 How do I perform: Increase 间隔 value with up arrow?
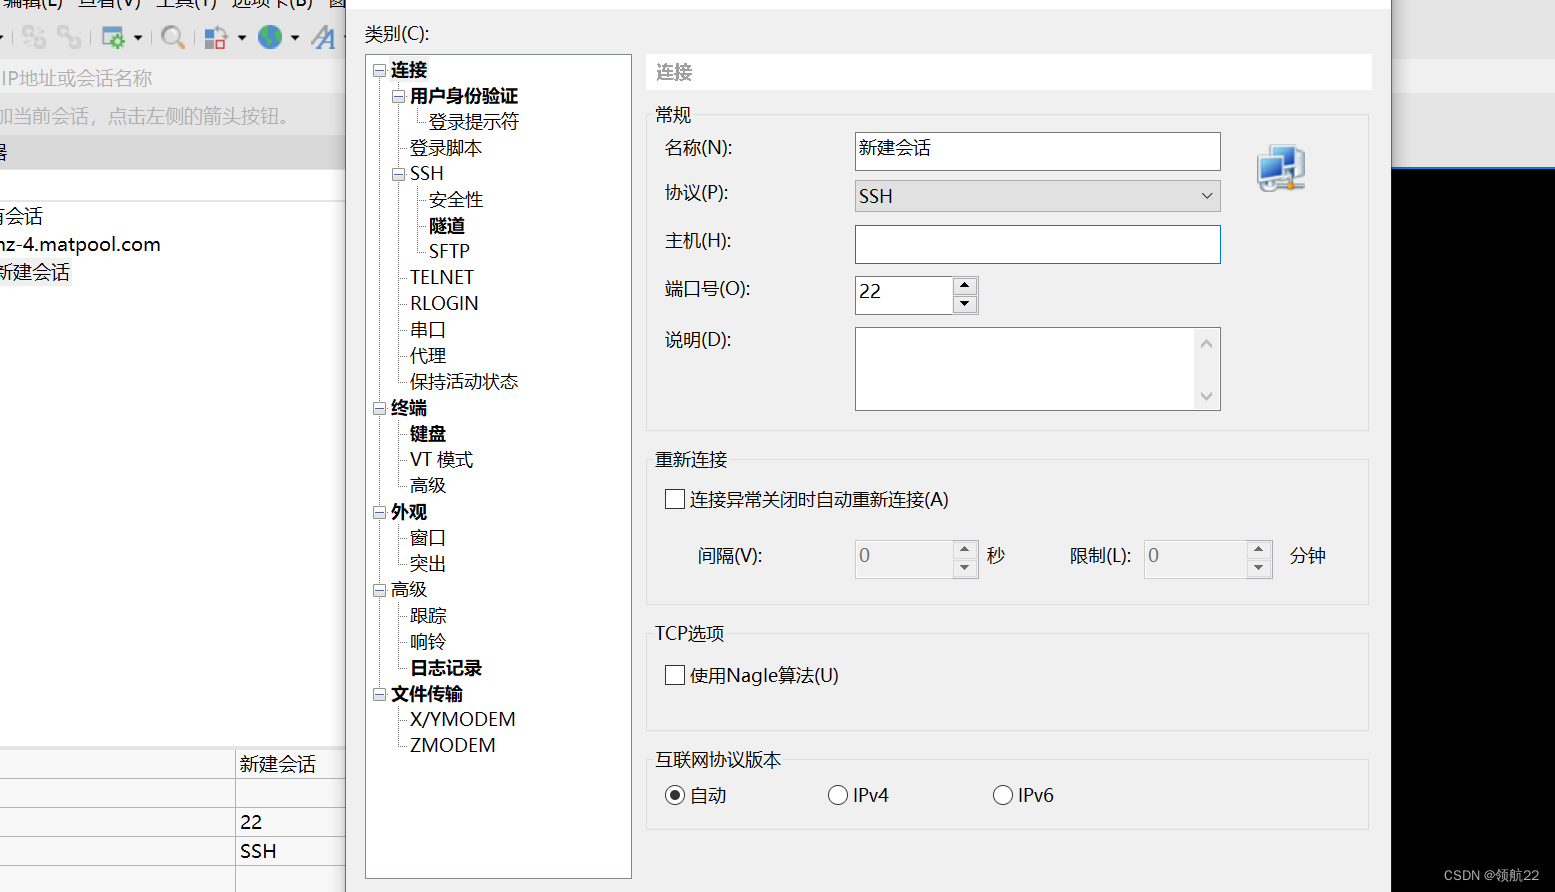(x=965, y=549)
